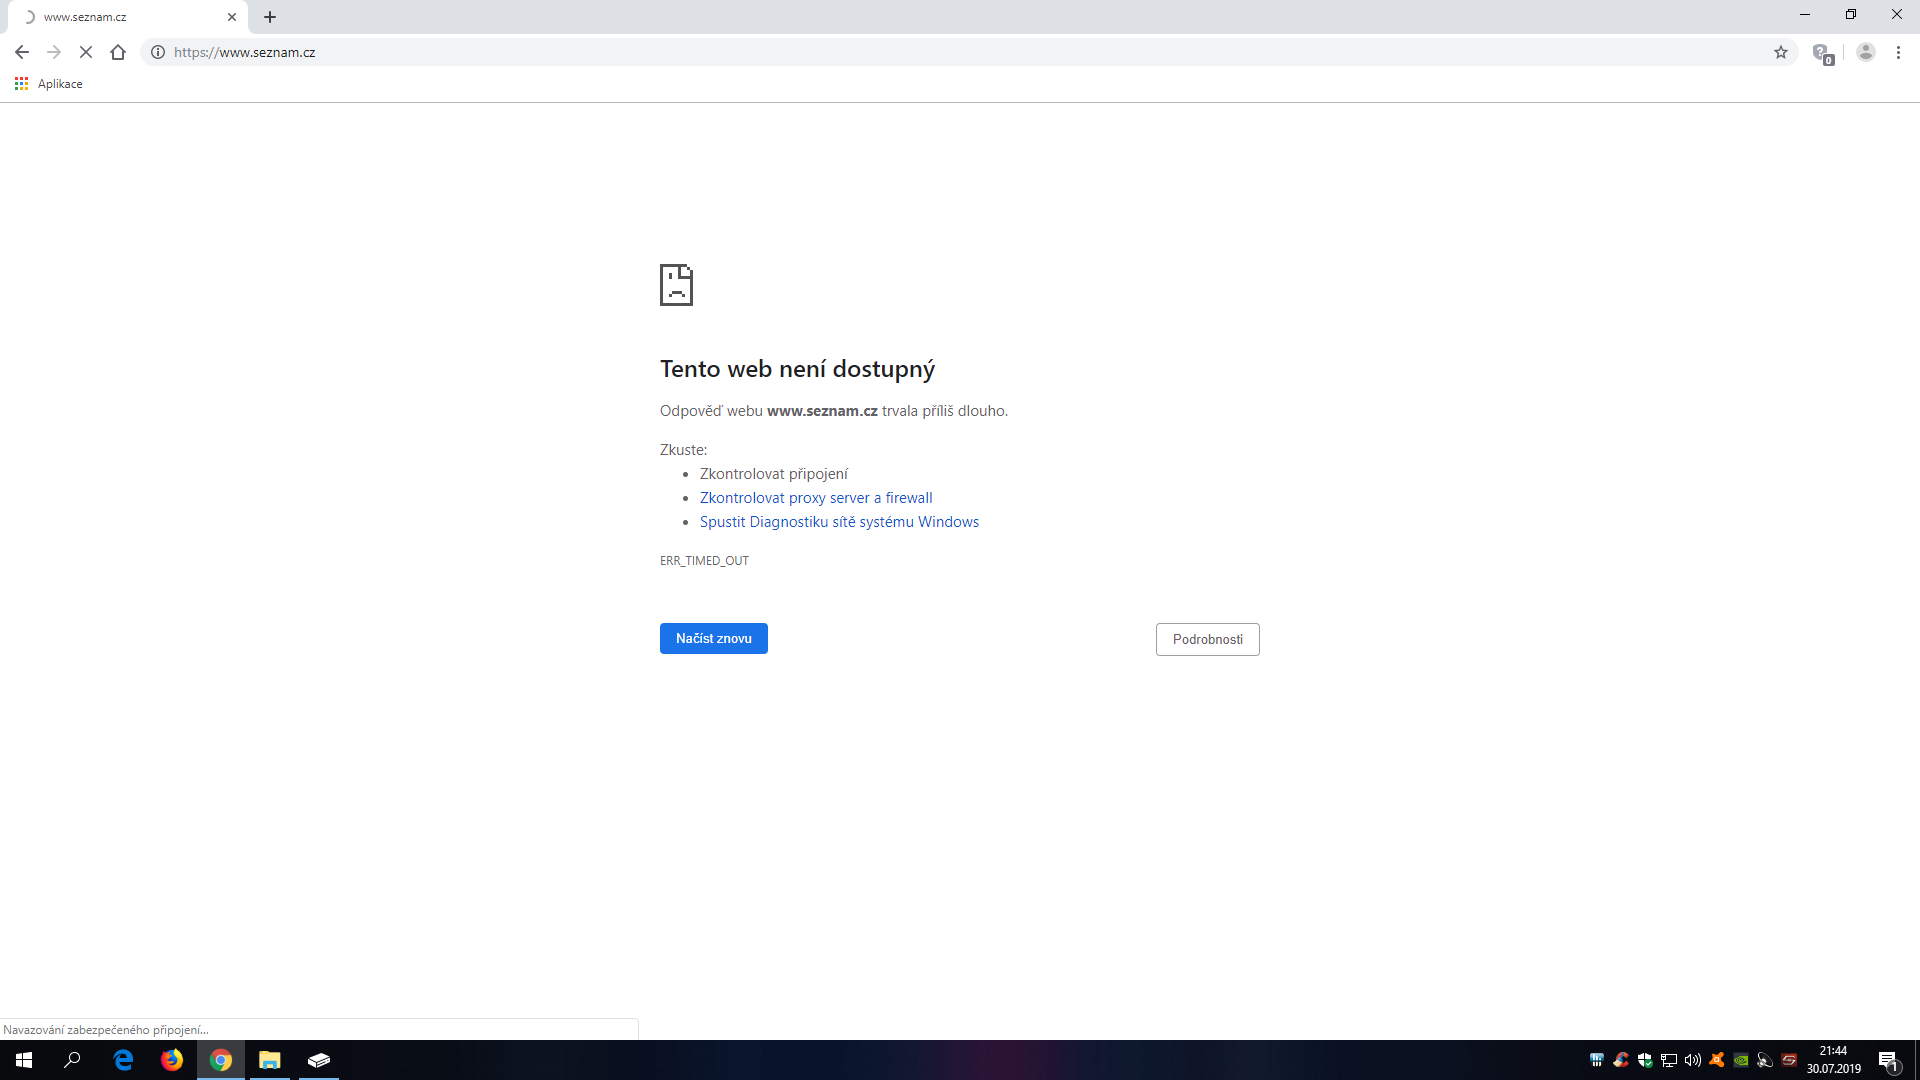Open the Aplikace apps shortcut
Image resolution: width=1920 pixels, height=1080 pixels.
49,84
